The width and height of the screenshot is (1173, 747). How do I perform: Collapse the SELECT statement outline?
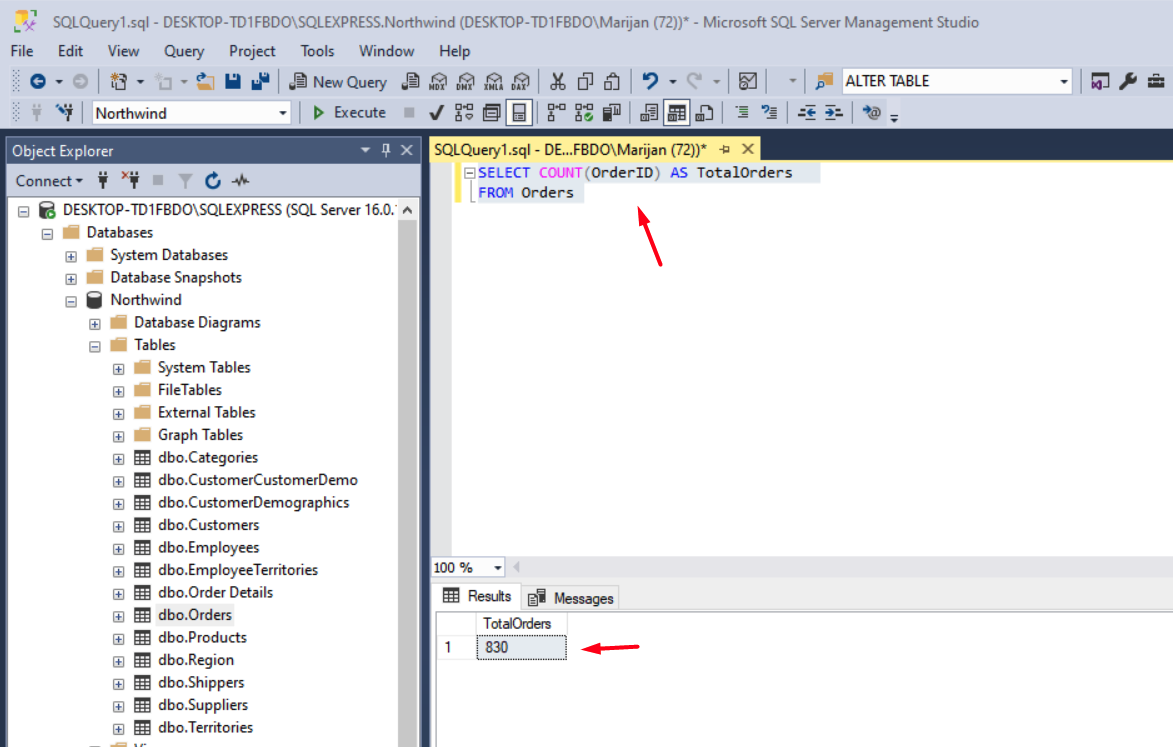(x=470, y=173)
